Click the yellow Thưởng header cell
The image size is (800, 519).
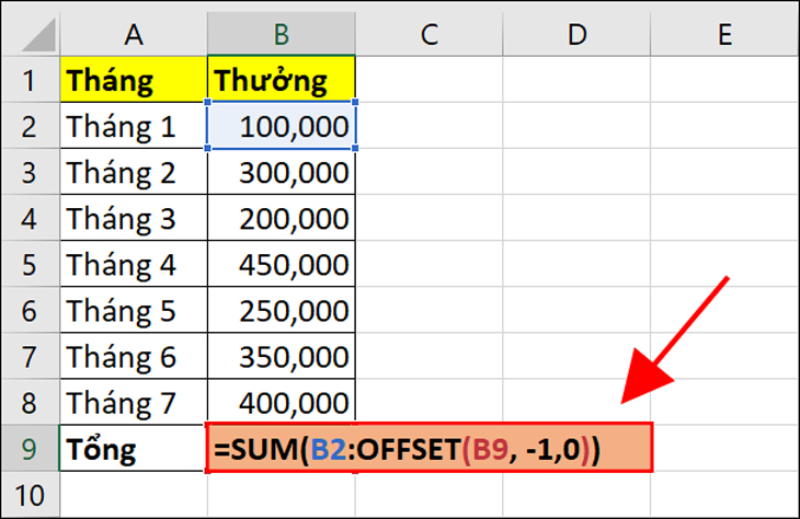point(281,79)
